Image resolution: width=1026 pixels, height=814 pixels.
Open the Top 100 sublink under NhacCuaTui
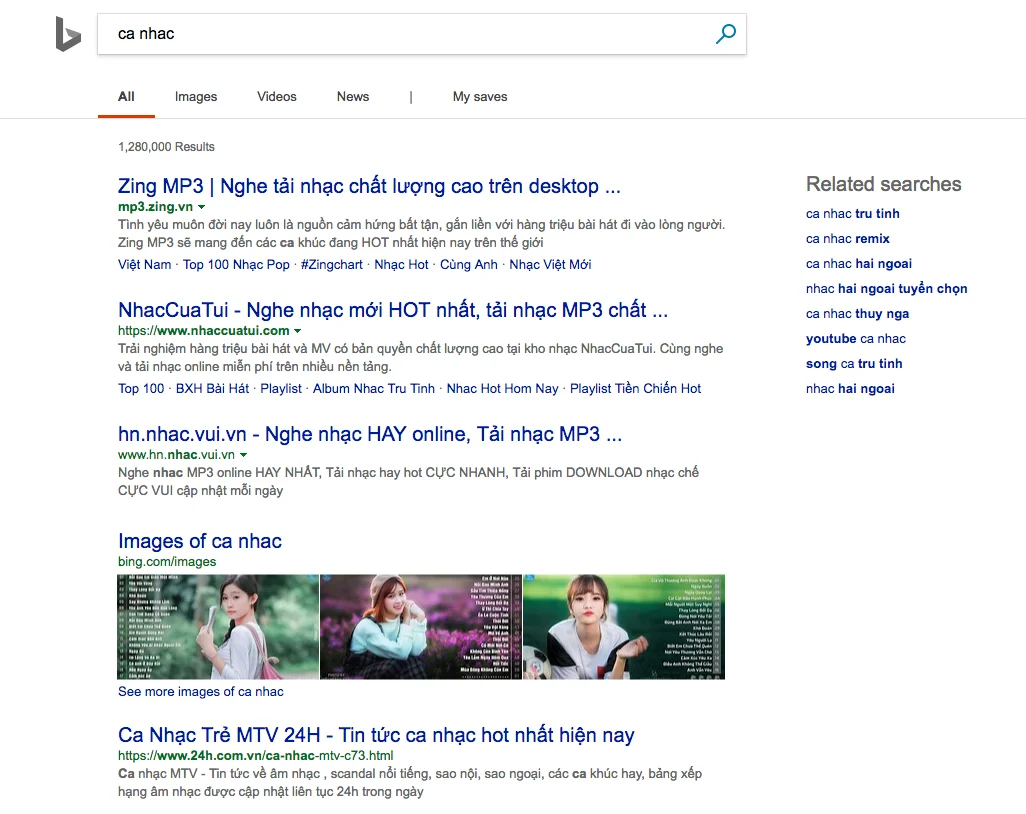tap(141, 389)
